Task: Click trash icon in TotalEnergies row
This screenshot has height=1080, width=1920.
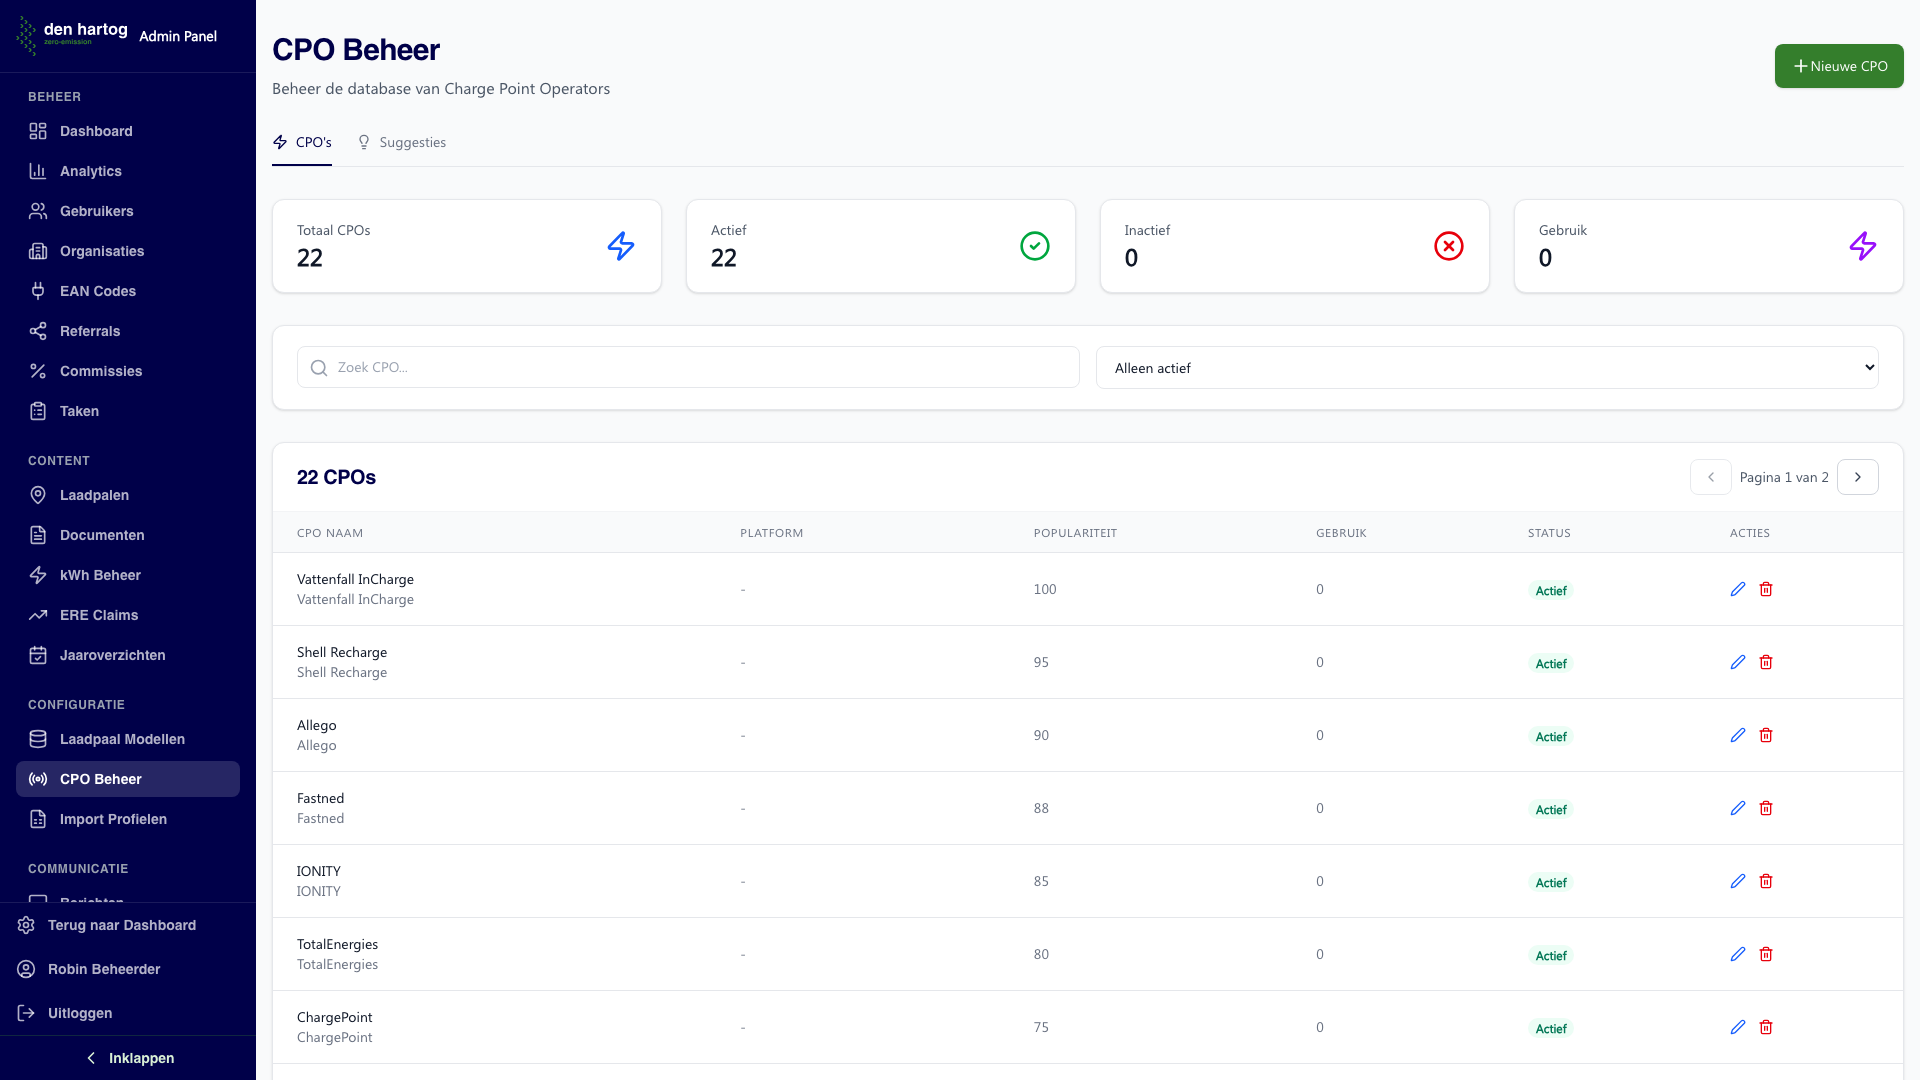Action: [x=1766, y=954]
